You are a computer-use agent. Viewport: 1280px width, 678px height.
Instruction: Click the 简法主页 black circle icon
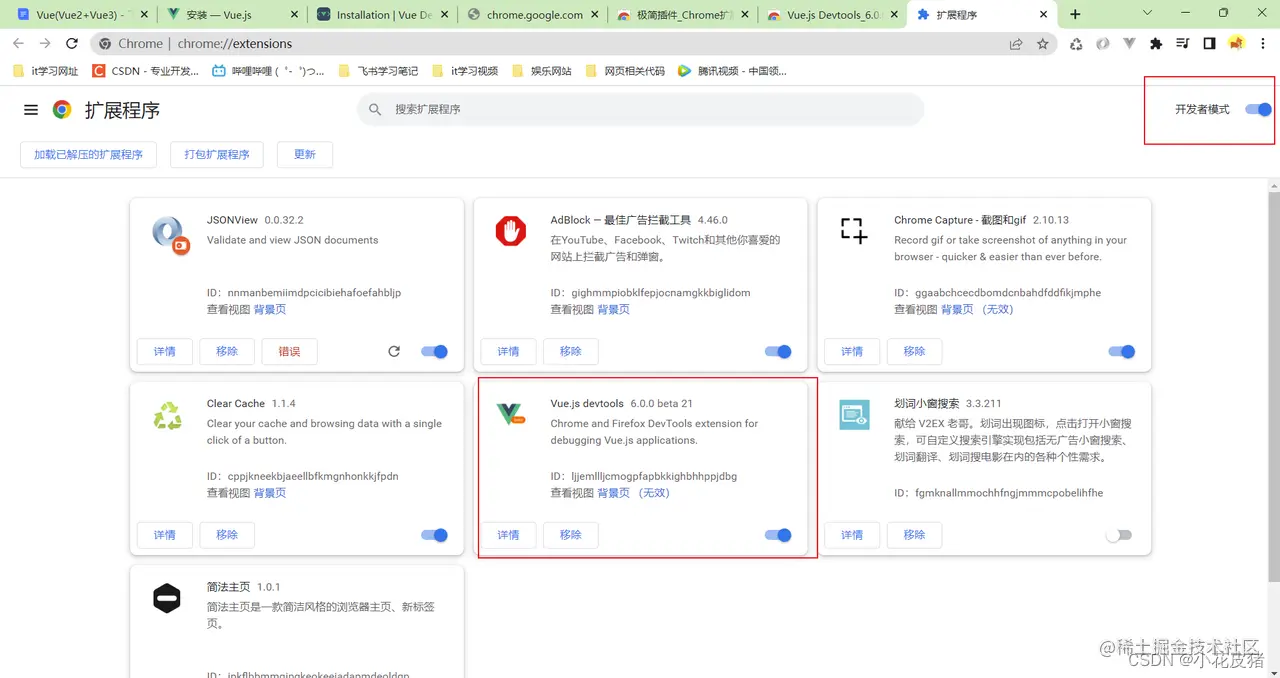[x=166, y=598]
